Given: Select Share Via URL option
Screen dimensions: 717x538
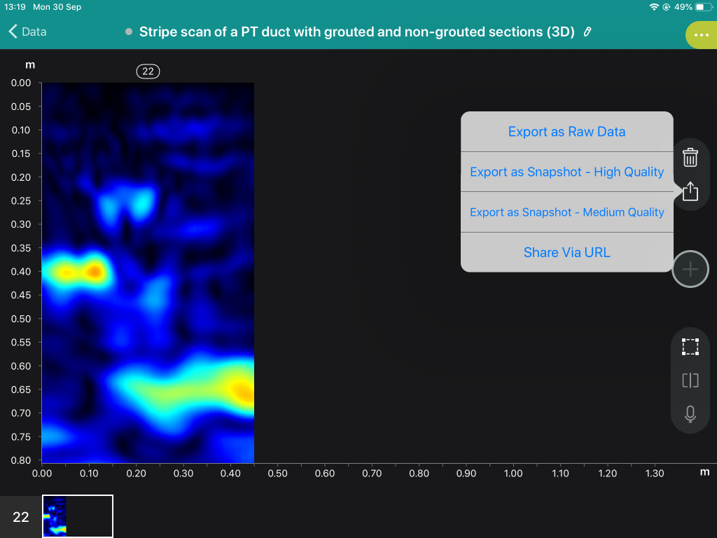Looking at the screenshot, I should pos(567,252).
